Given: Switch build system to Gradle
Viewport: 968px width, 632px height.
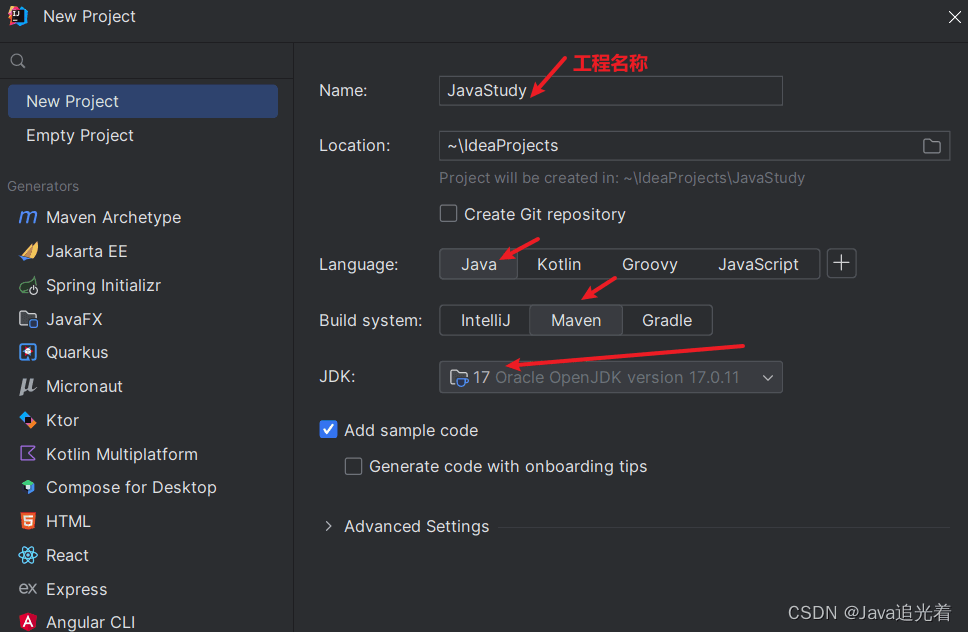Looking at the screenshot, I should coord(667,320).
